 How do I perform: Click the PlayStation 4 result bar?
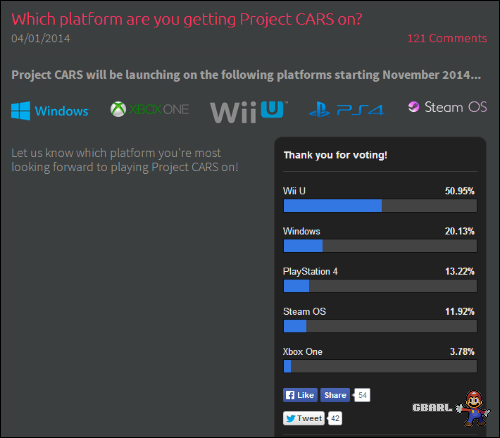click(380, 286)
